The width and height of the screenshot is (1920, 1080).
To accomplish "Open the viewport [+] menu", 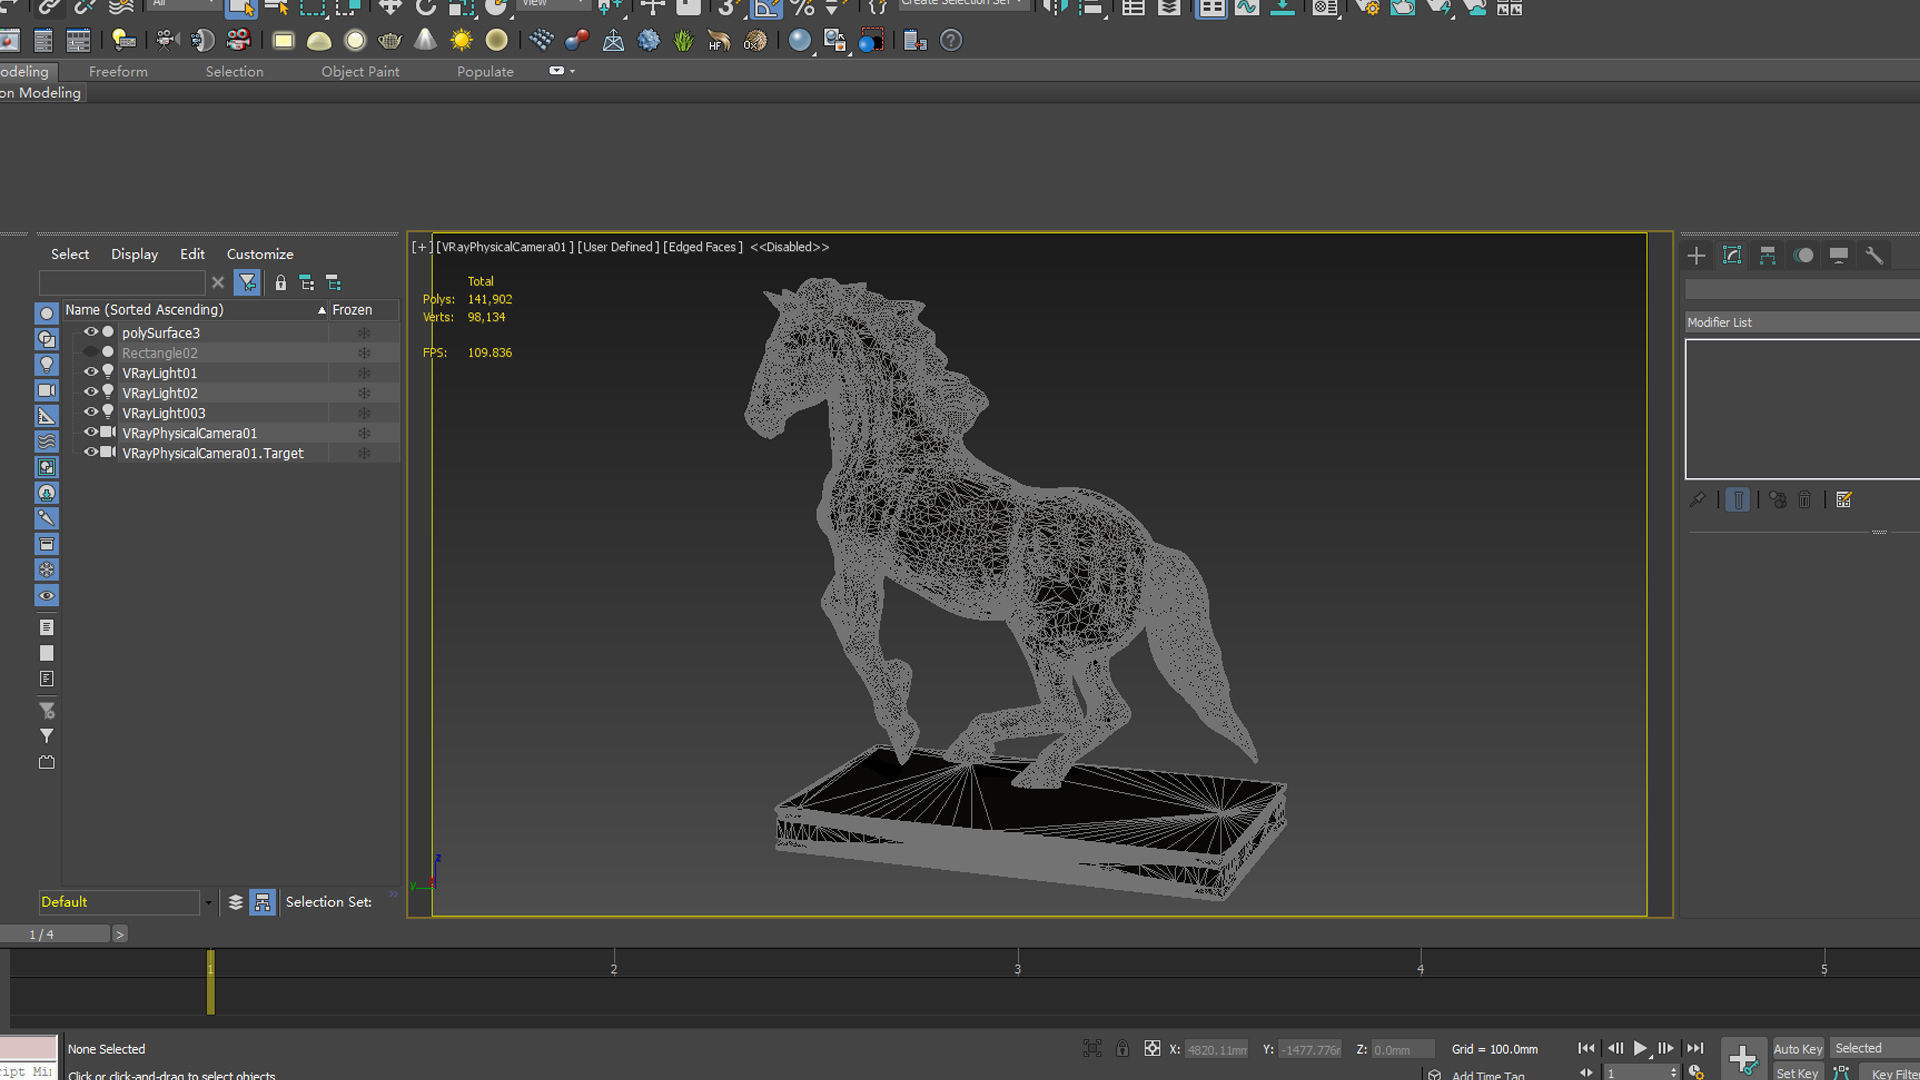I will [421, 247].
